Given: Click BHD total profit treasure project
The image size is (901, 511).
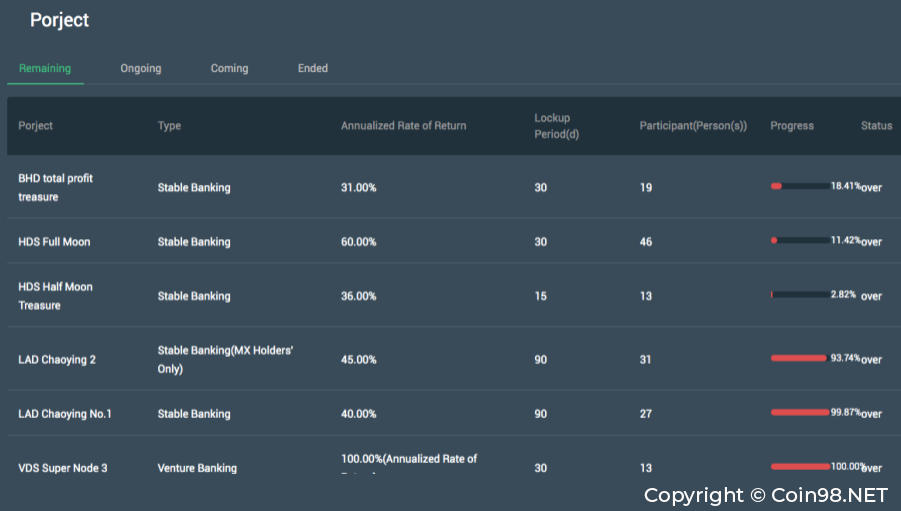Looking at the screenshot, I should tap(56, 187).
